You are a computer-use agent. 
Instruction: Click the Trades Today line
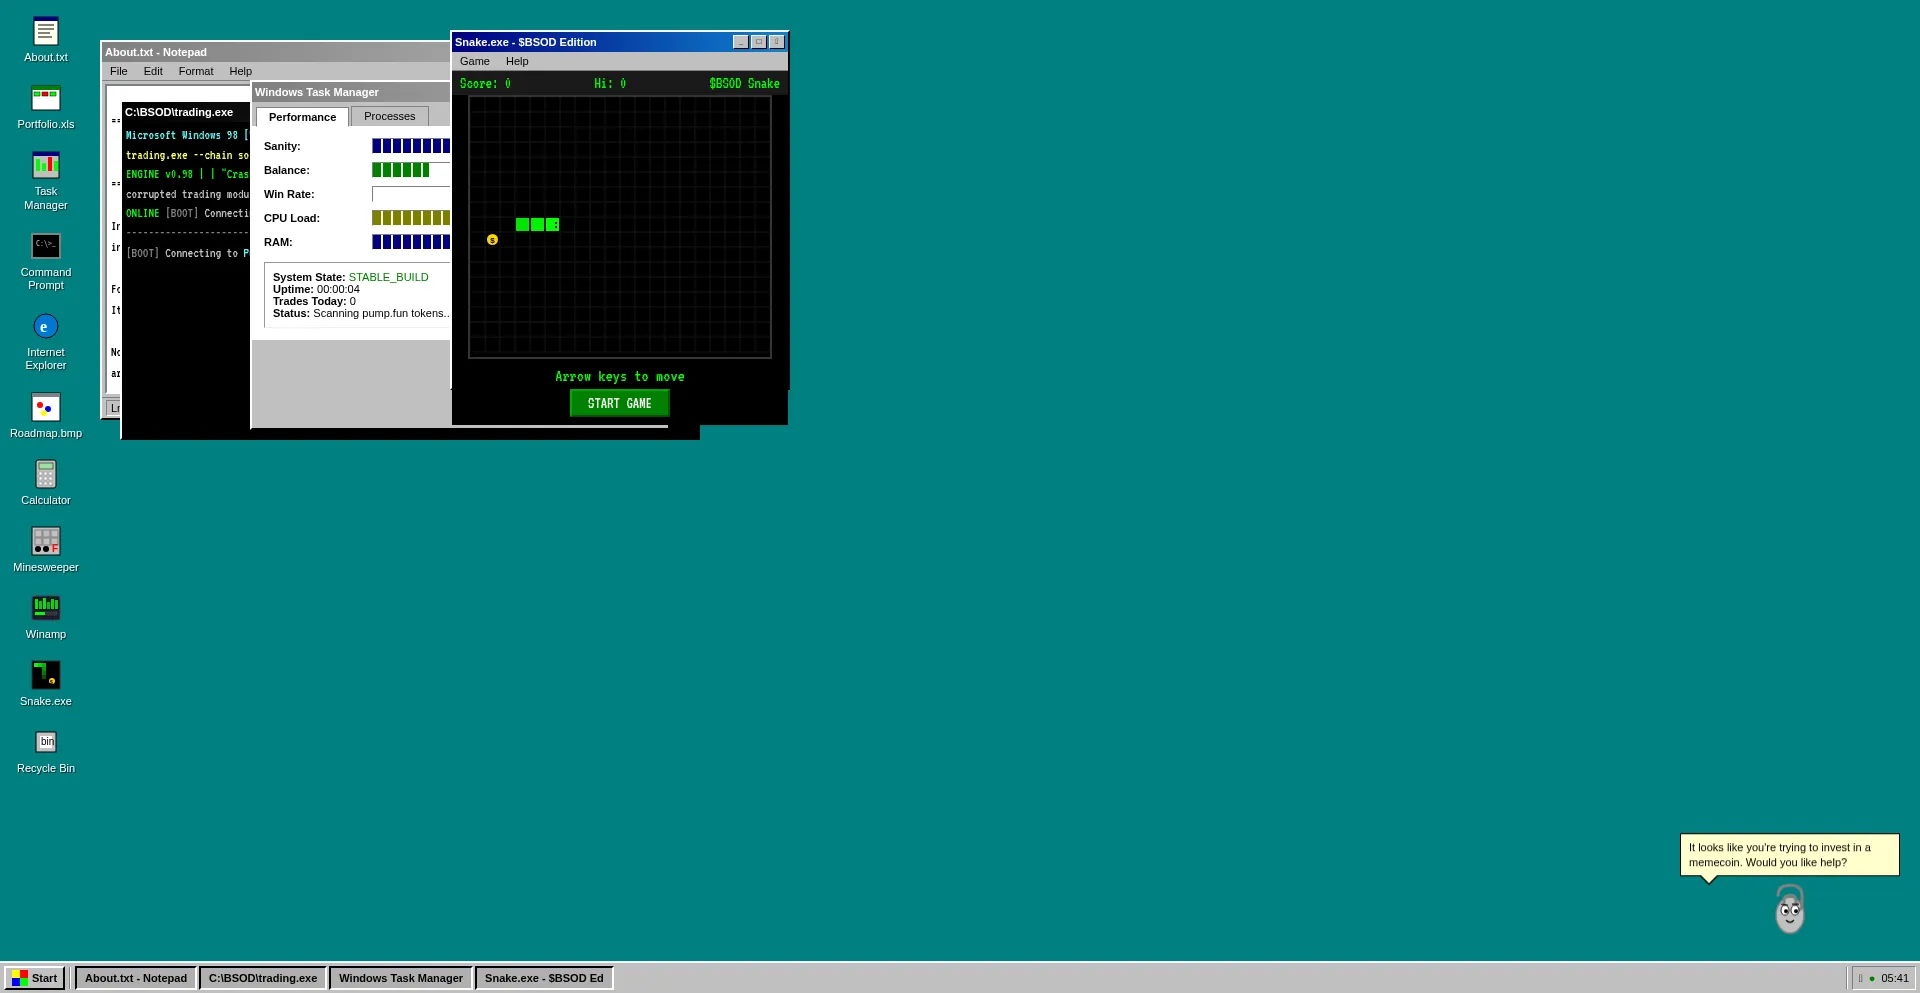(314, 301)
